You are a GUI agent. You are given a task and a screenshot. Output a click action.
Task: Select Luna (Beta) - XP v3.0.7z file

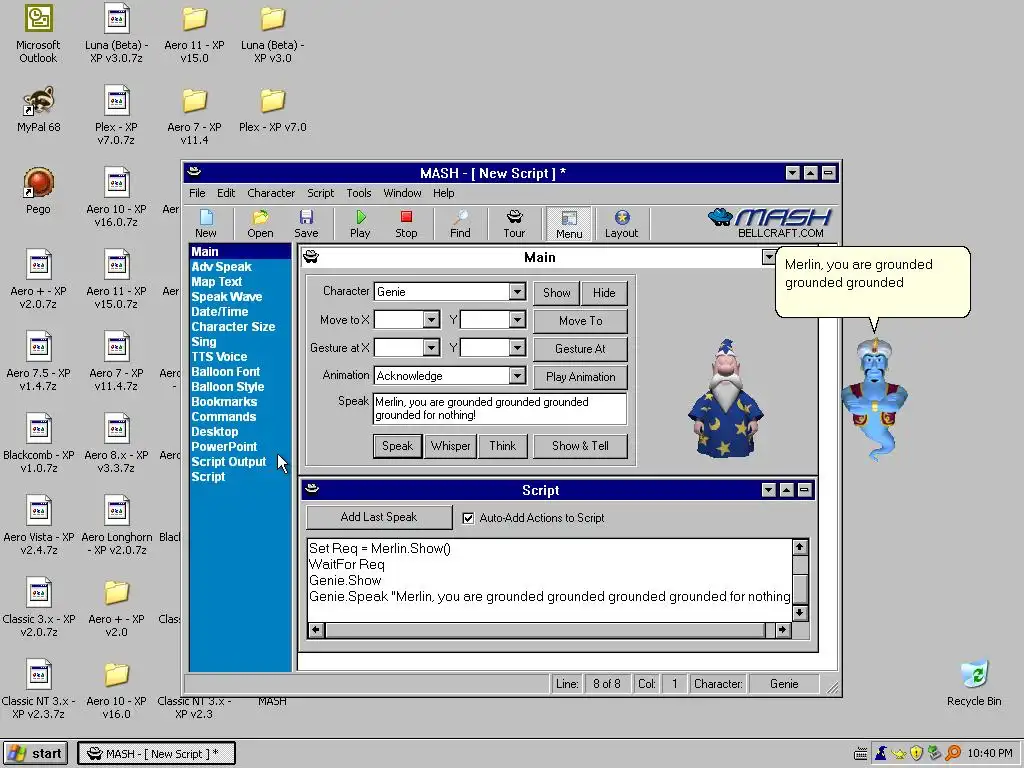(116, 34)
